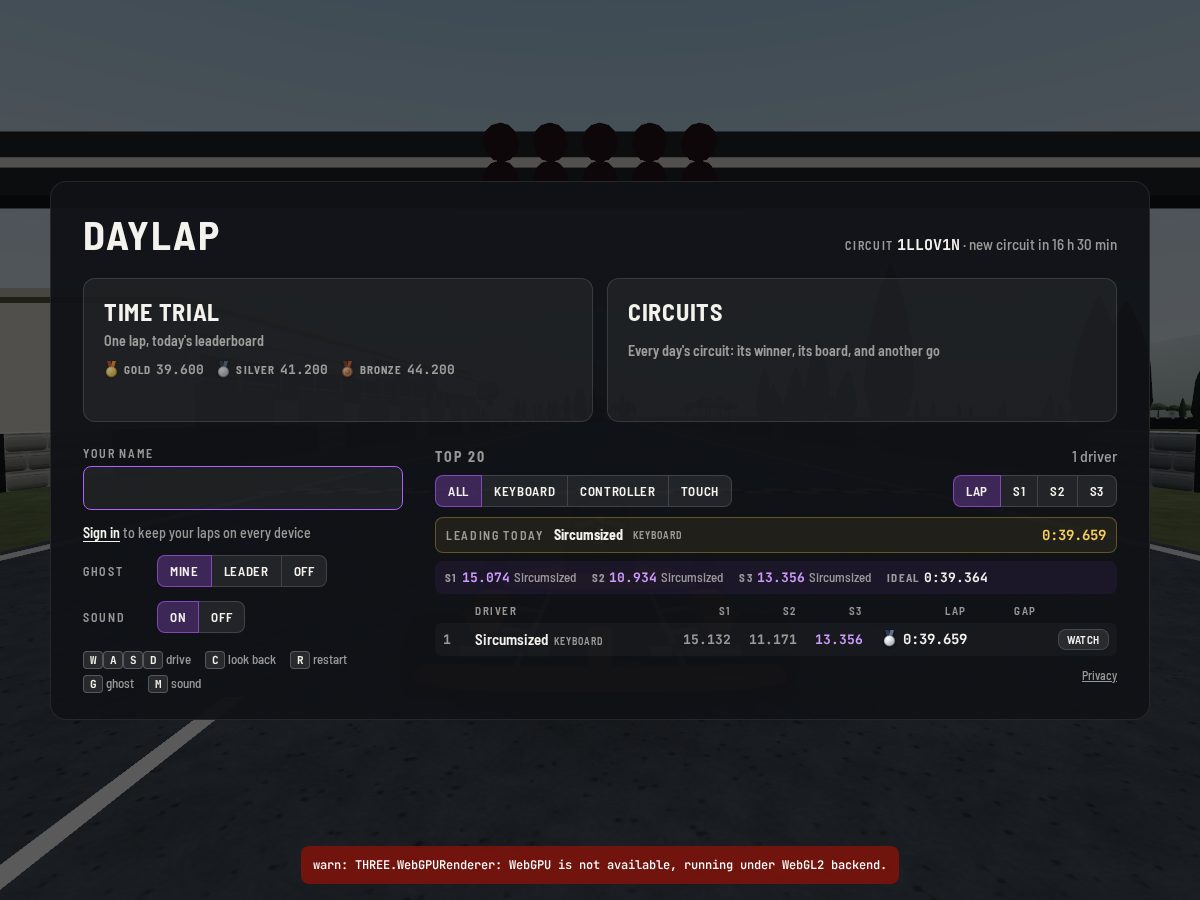
Task: Click the TOP 20 heading
Action: (x=460, y=457)
